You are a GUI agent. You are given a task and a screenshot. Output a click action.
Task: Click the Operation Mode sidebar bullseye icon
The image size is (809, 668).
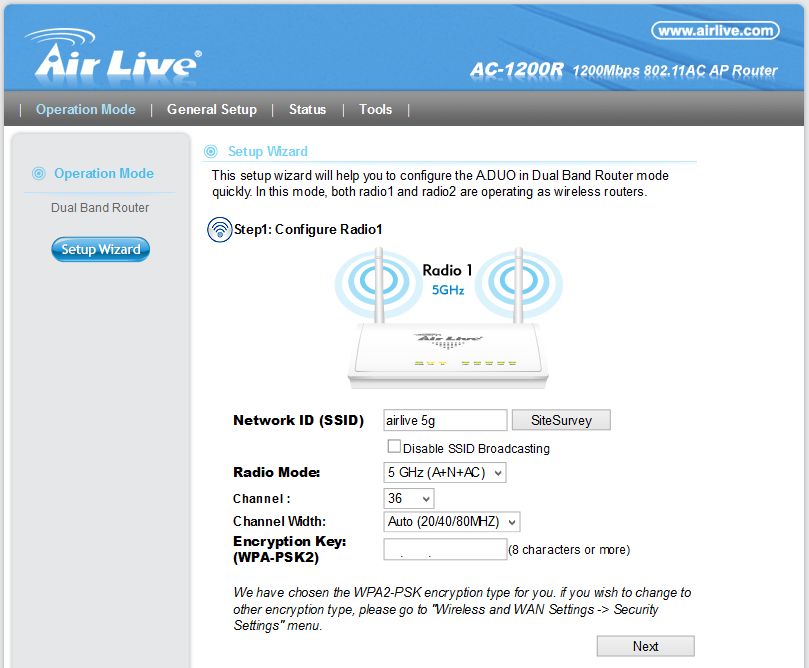[39, 173]
